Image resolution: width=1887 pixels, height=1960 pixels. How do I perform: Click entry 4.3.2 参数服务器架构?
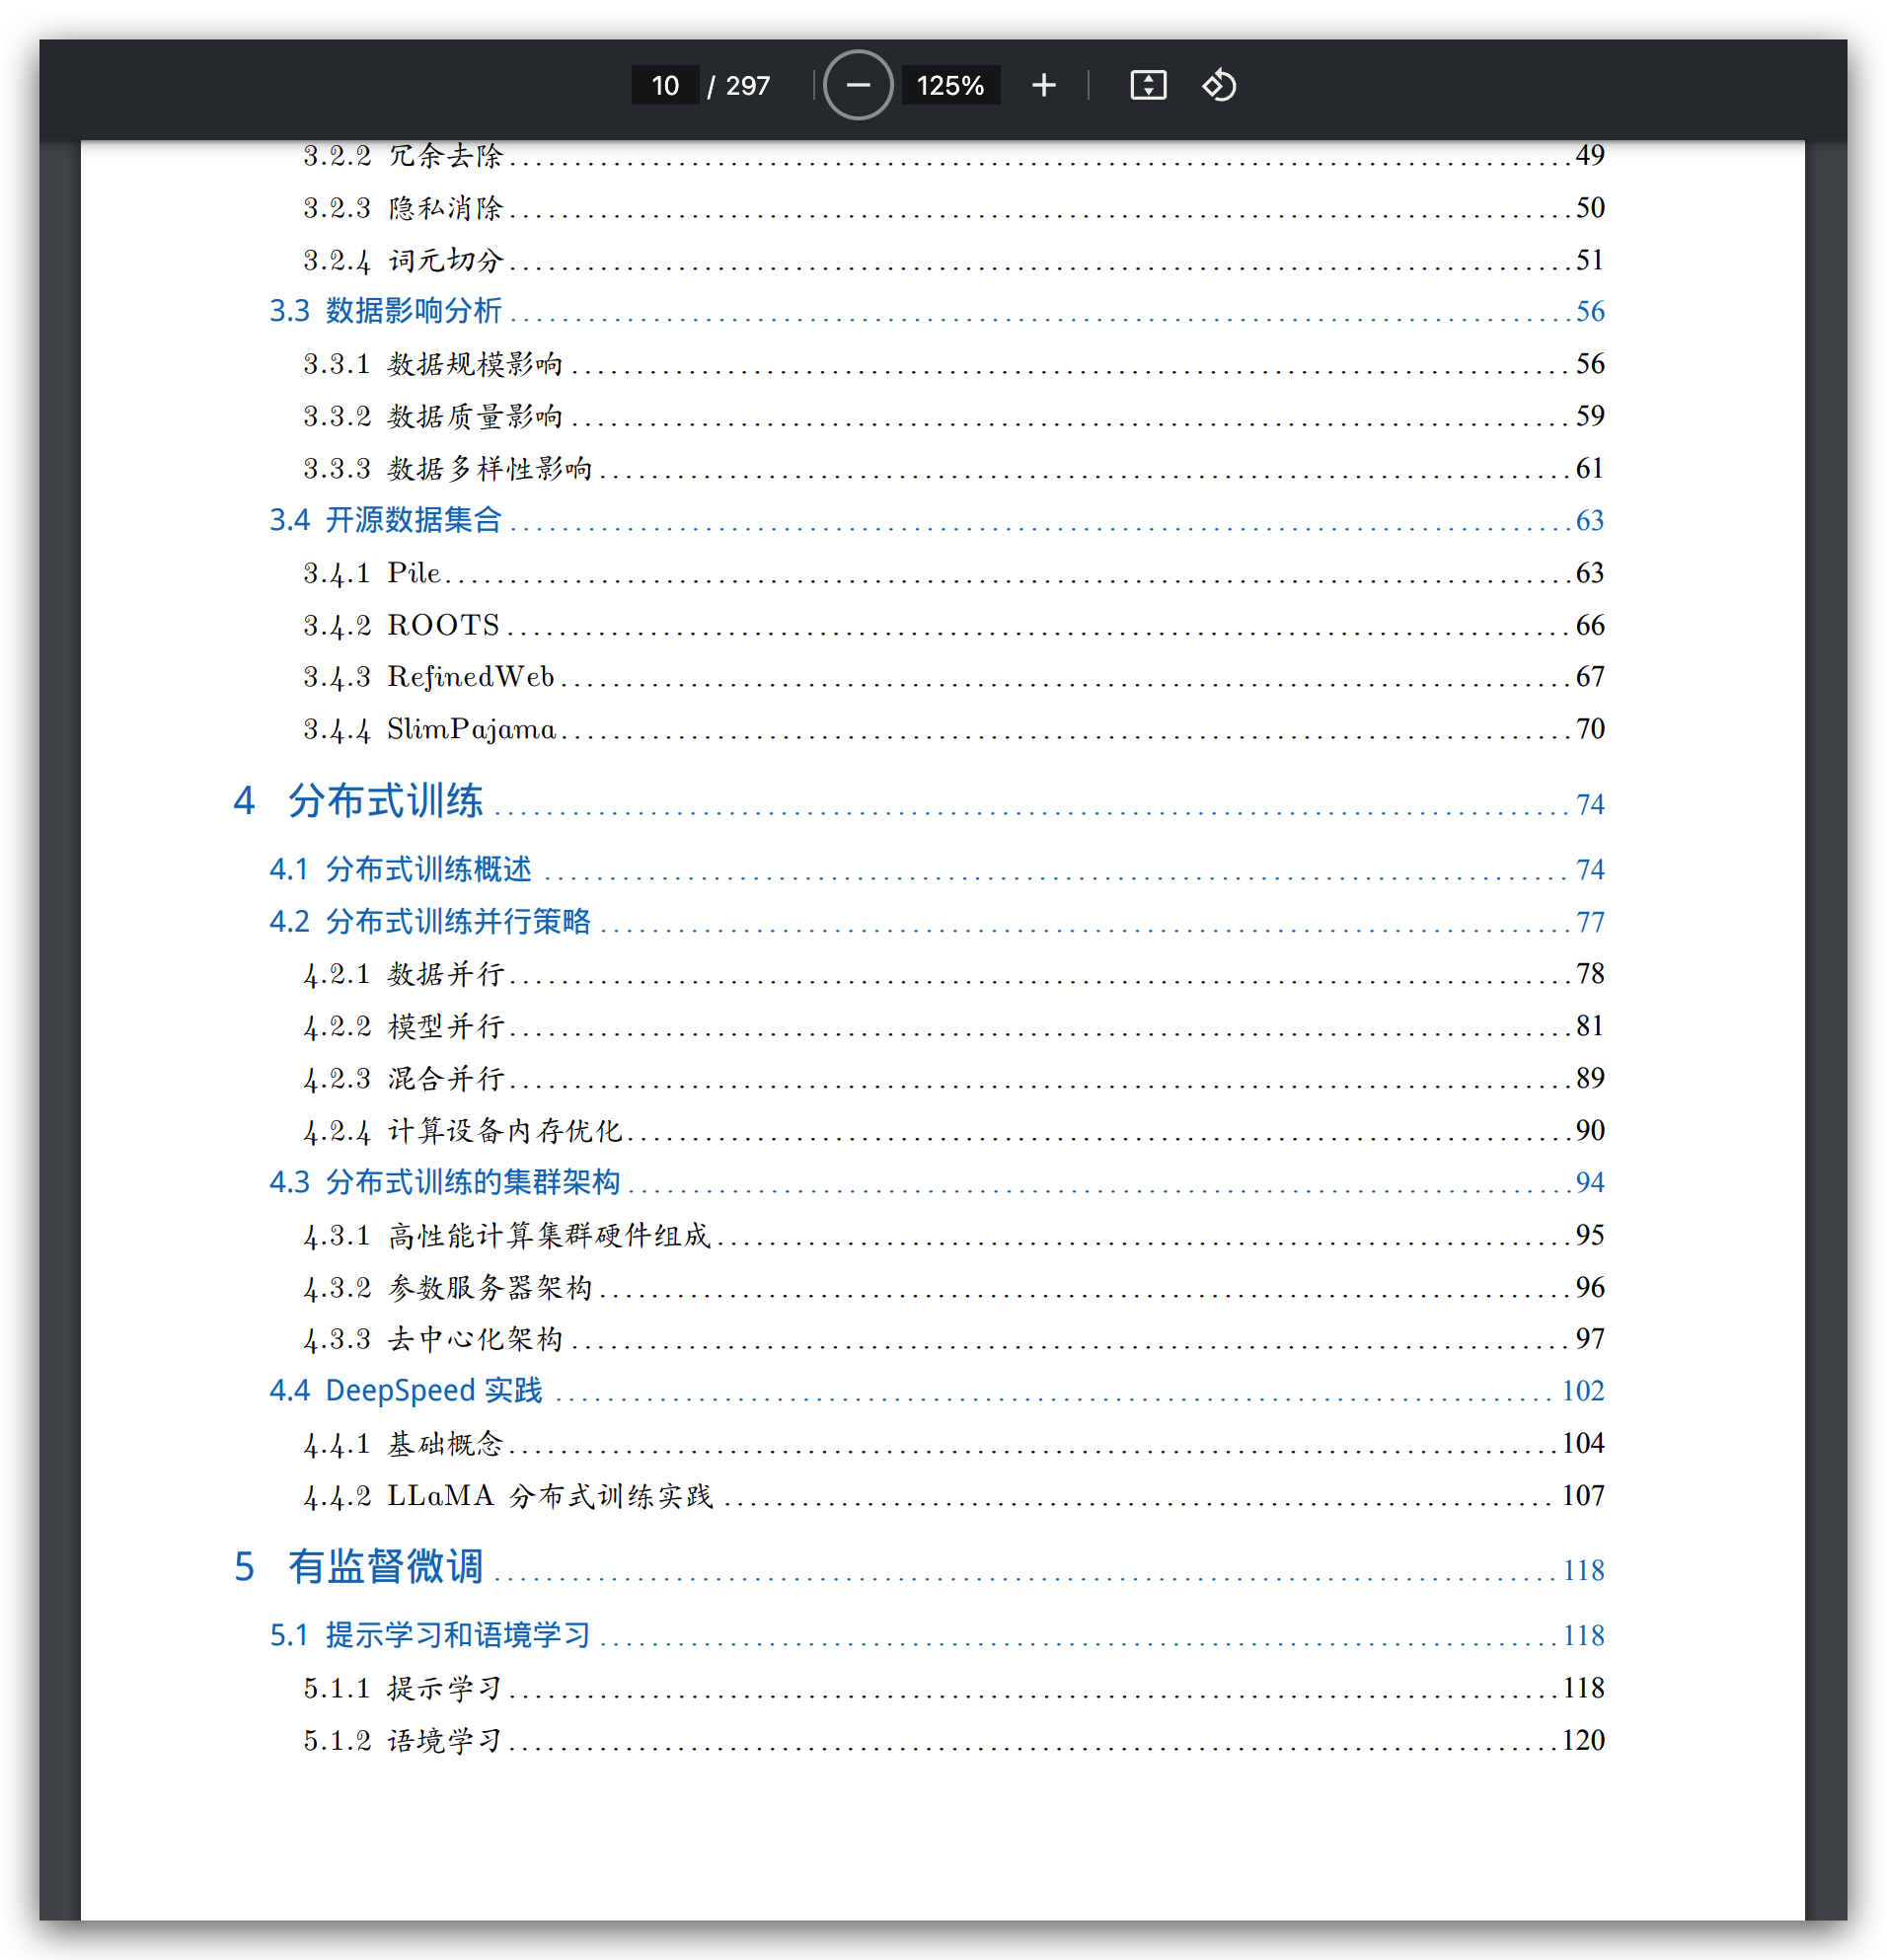[x=448, y=1287]
